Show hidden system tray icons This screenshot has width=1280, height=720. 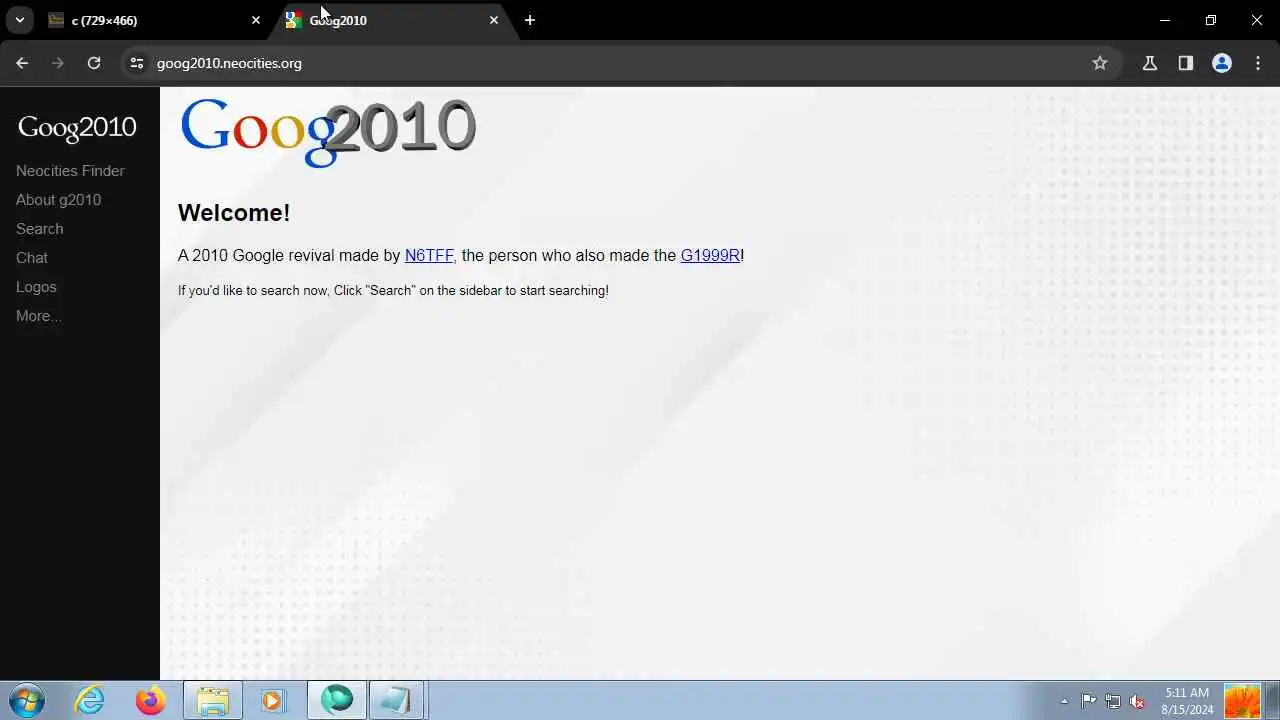pyautogui.click(x=1064, y=701)
